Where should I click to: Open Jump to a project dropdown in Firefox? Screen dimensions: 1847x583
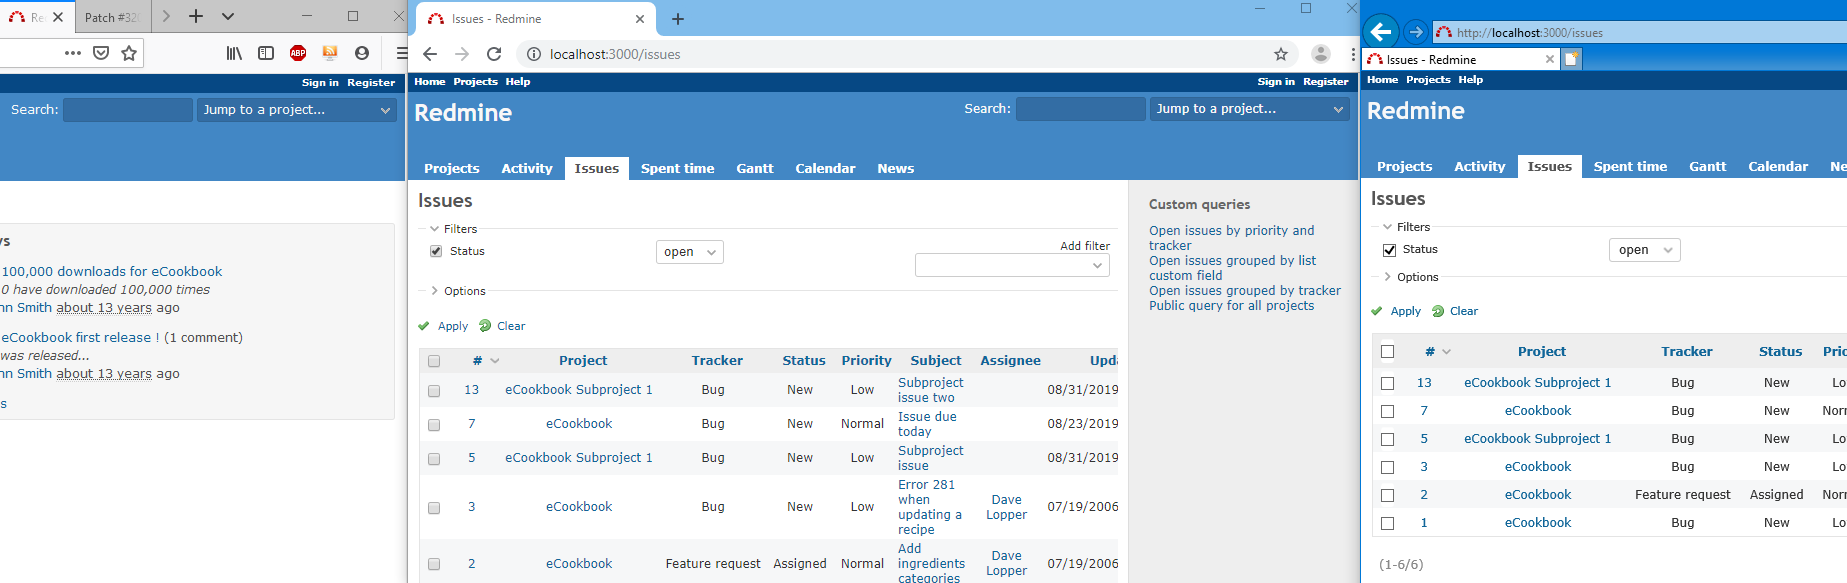click(296, 110)
